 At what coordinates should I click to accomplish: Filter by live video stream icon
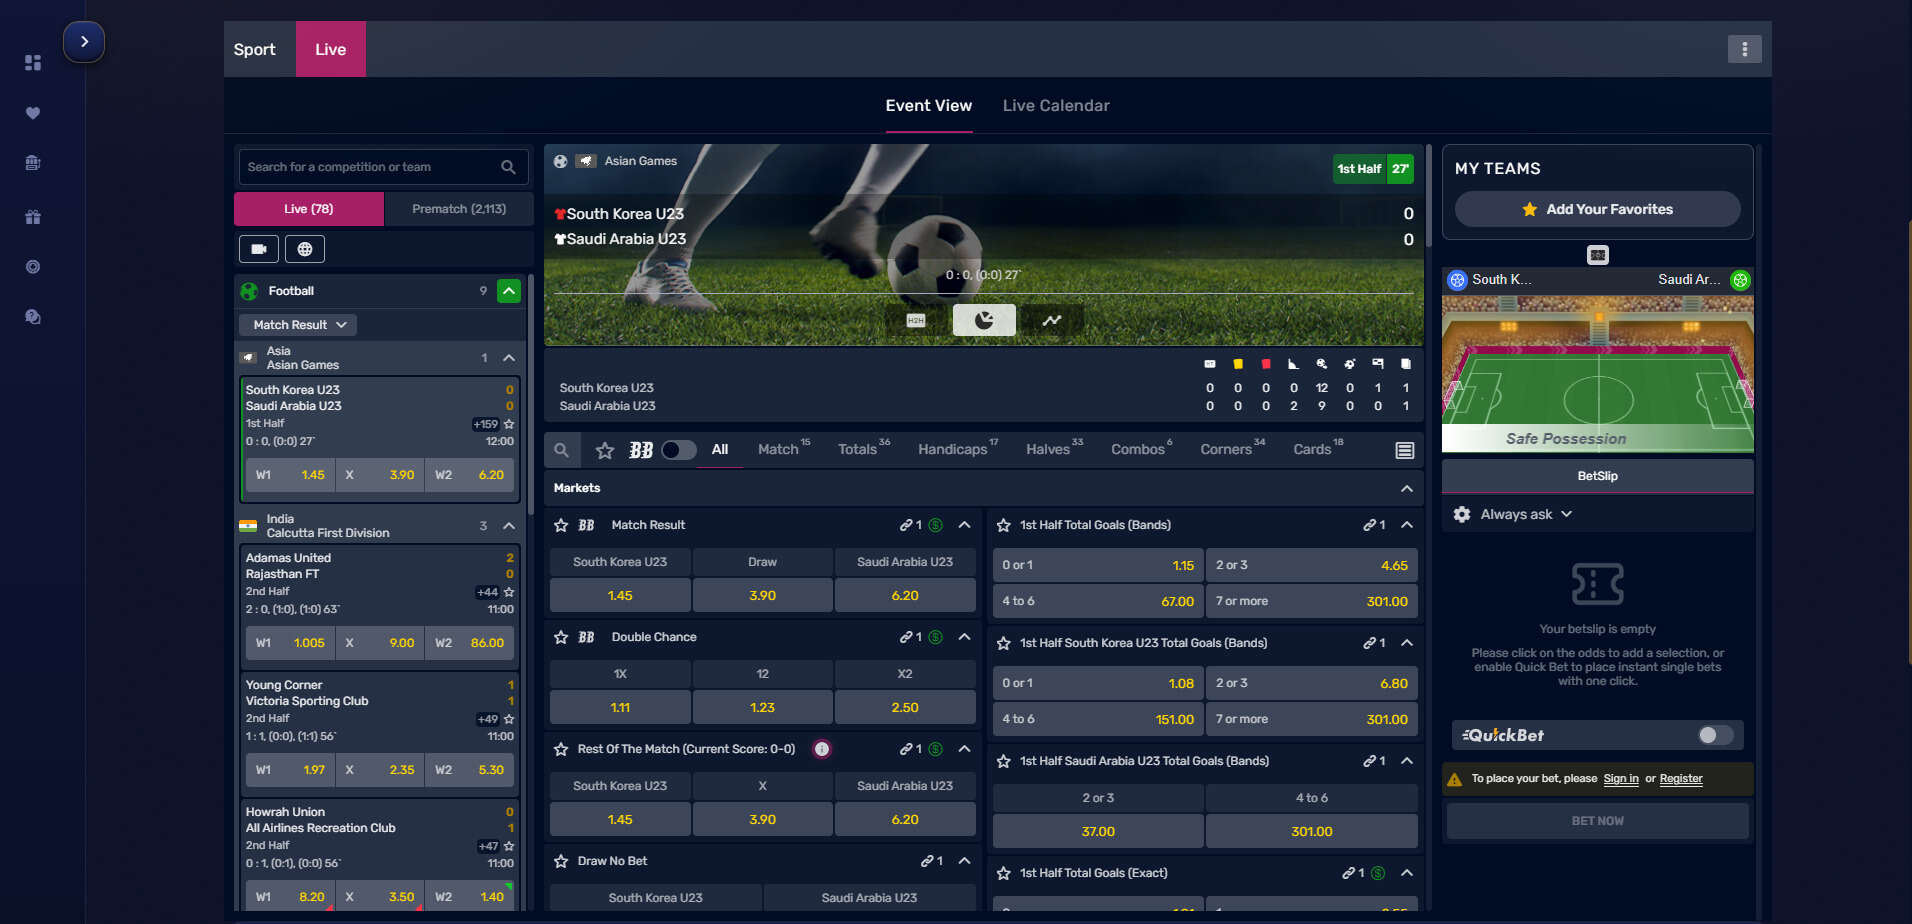pyautogui.click(x=259, y=249)
